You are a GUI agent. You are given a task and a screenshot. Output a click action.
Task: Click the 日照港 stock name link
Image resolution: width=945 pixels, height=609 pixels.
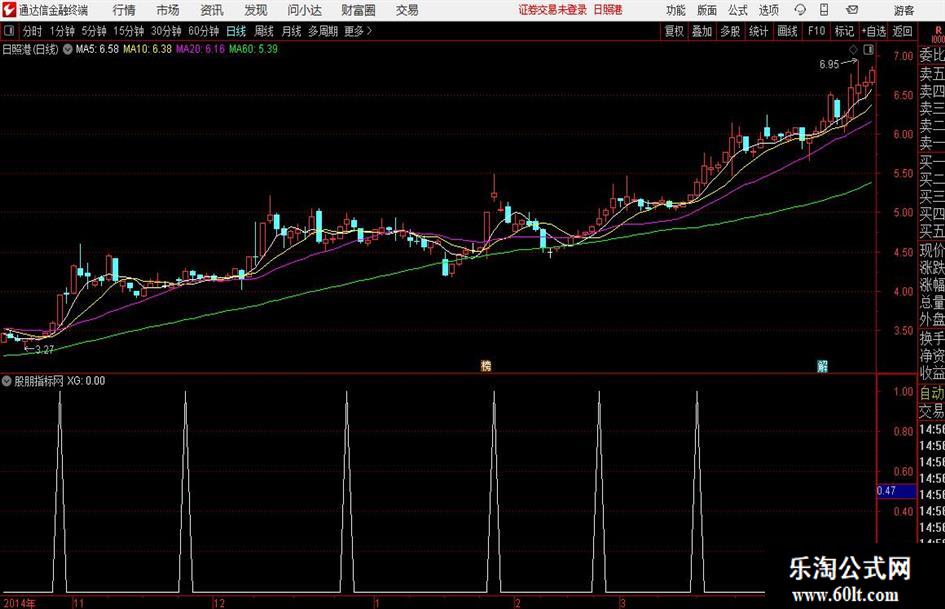click(608, 10)
